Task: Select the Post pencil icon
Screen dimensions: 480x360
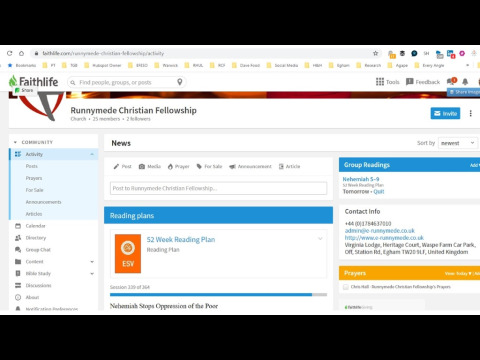Action: [116, 166]
